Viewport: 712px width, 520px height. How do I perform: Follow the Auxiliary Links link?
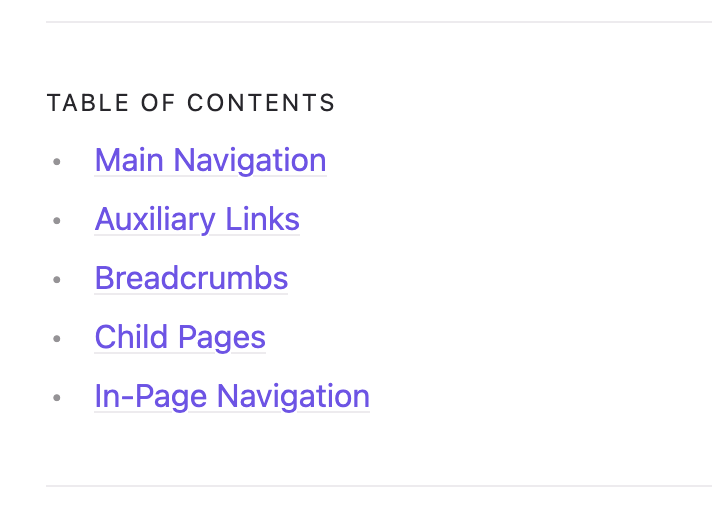(x=197, y=219)
